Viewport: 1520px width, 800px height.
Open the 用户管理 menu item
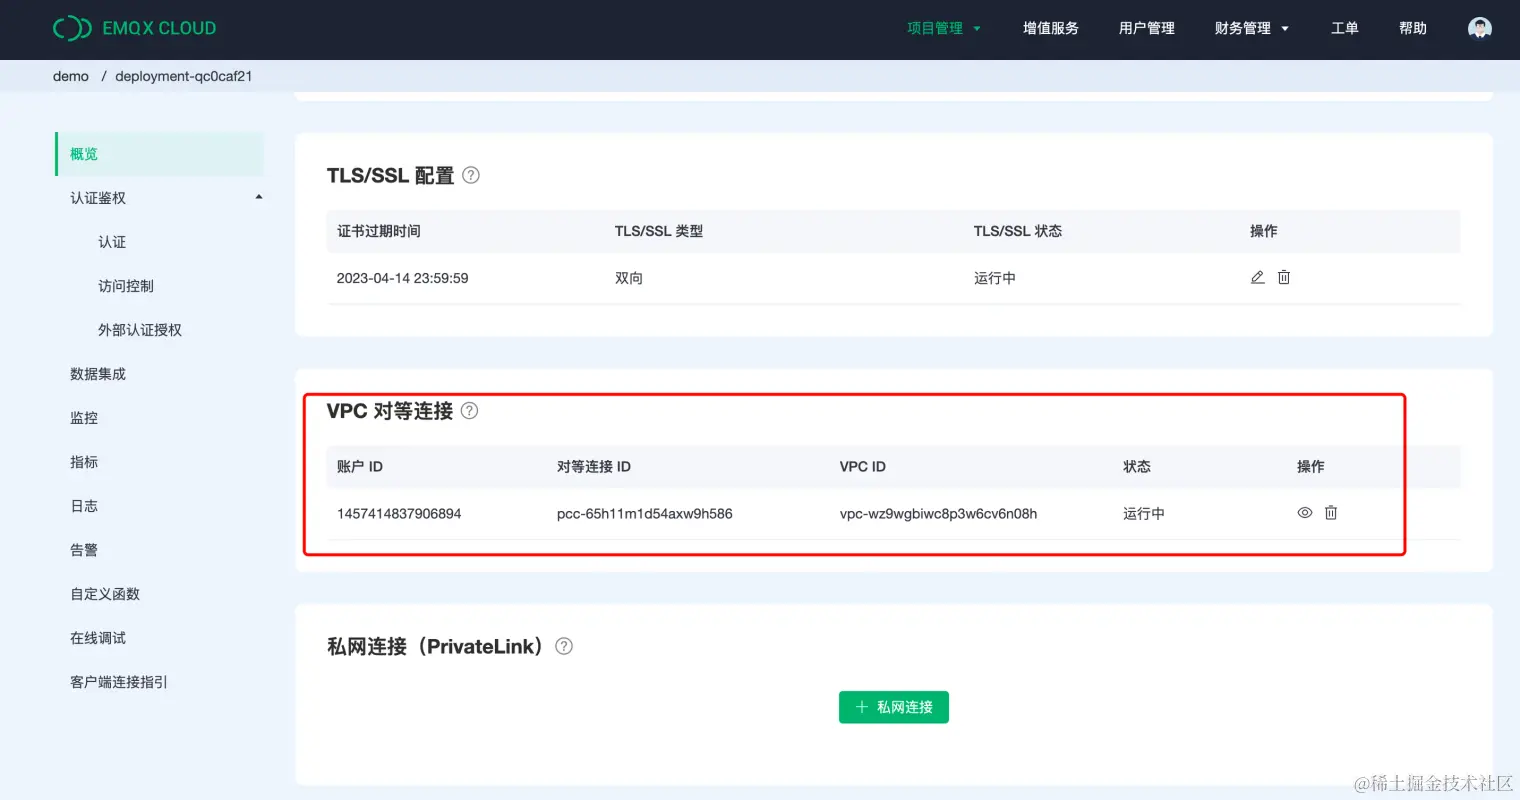point(1146,28)
